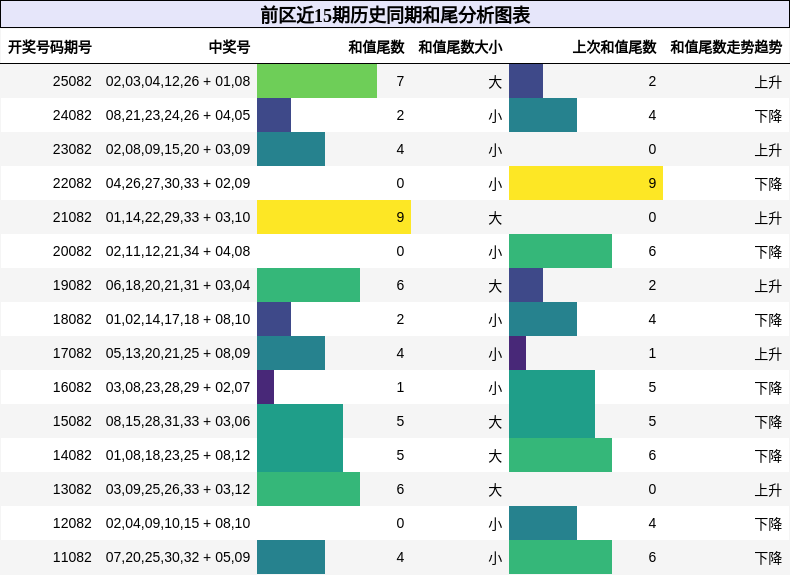Click winning numbers 05,13,20,21,25 + 08,09
This screenshot has width=790, height=575.
point(178,353)
